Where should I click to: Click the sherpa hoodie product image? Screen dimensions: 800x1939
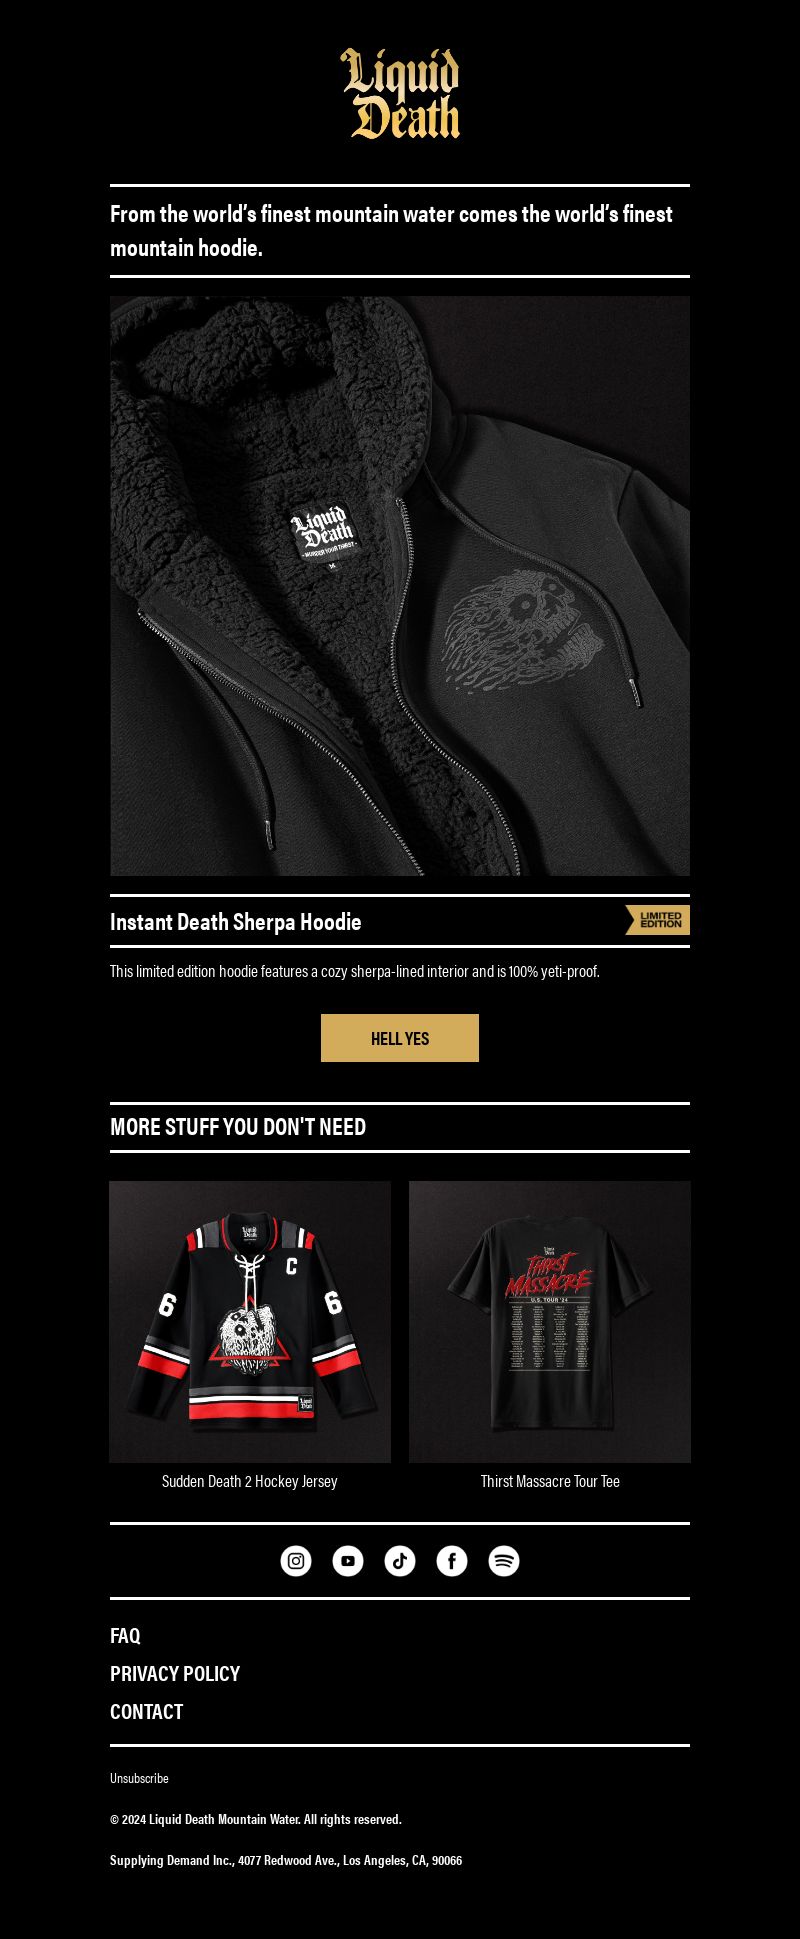400,586
